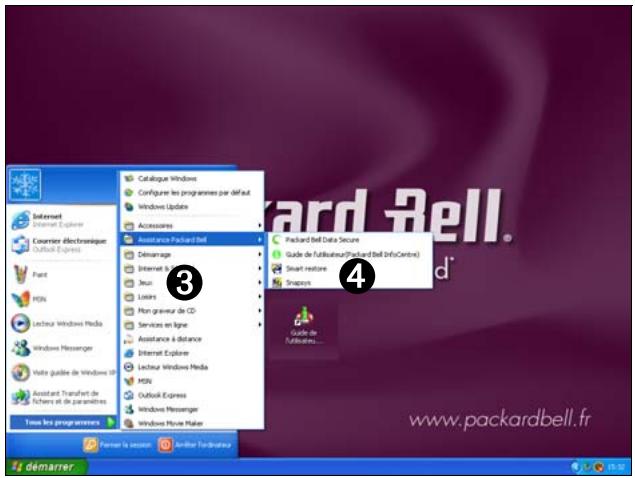The height and width of the screenshot is (478, 635).
Task: Launch Assistant Transfert de fichiers et de paramètres
Action: [61, 397]
